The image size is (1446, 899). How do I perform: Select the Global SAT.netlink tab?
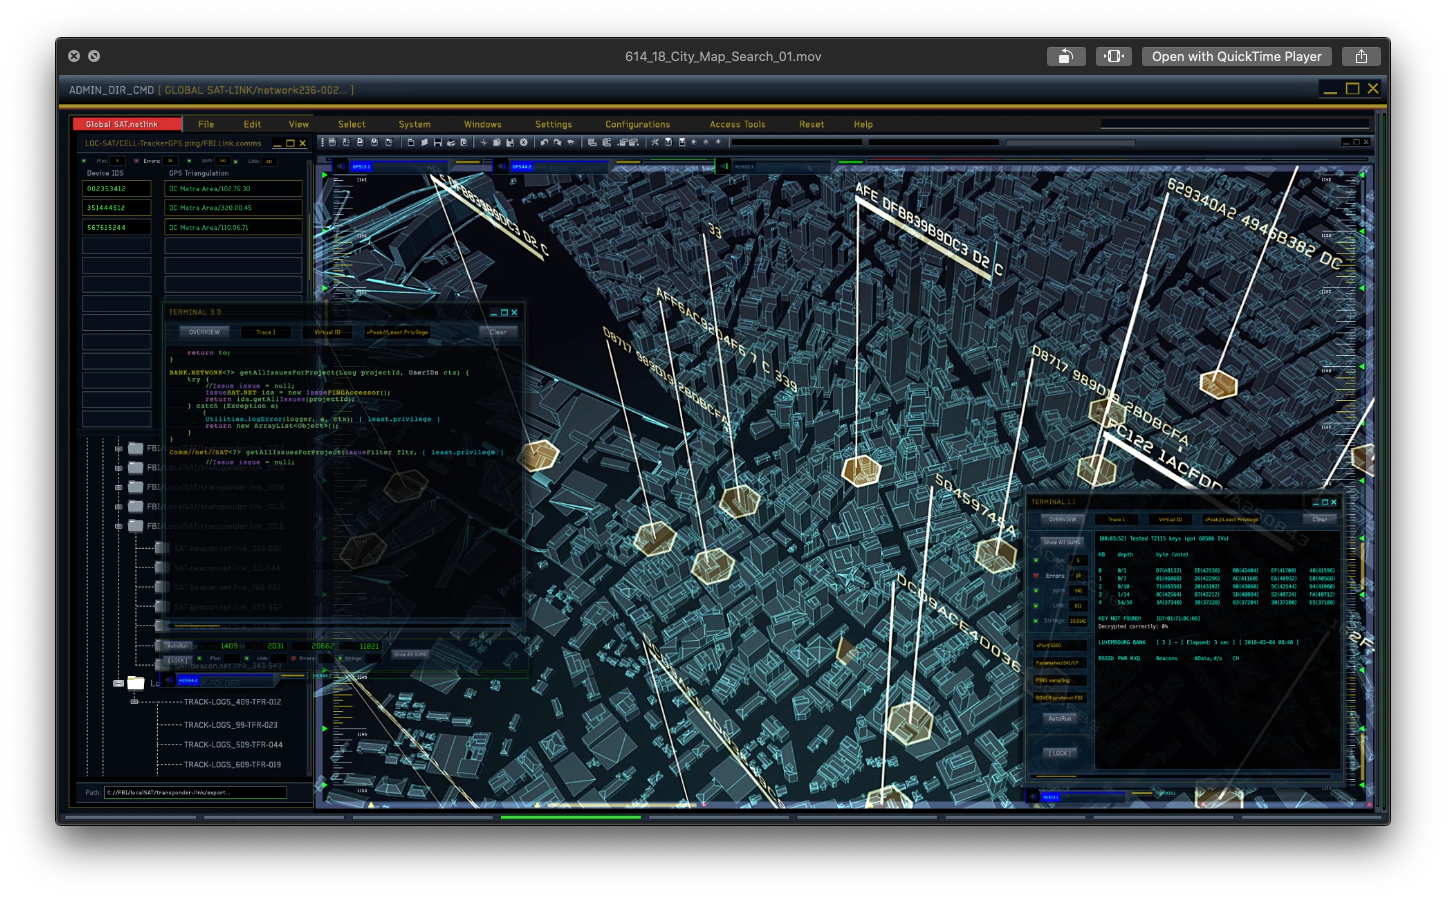(x=127, y=124)
